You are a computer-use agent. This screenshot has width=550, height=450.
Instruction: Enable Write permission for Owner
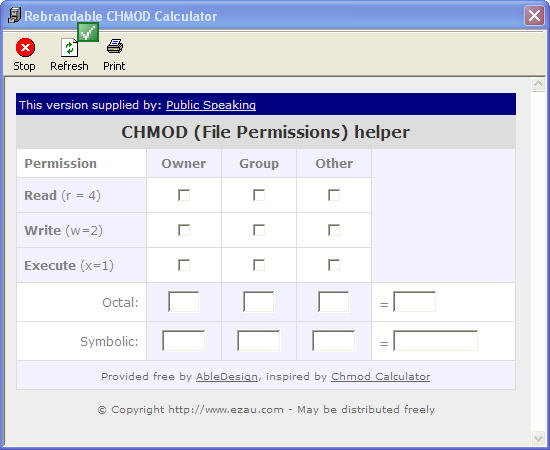184,230
